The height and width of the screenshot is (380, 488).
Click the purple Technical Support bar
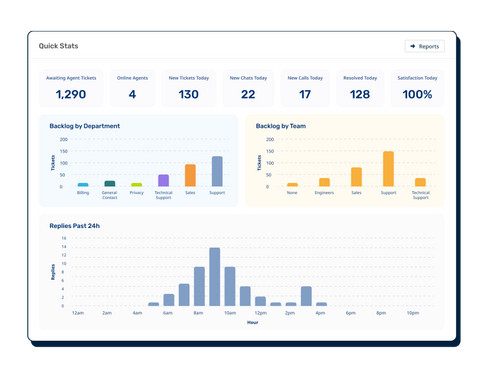tap(163, 180)
